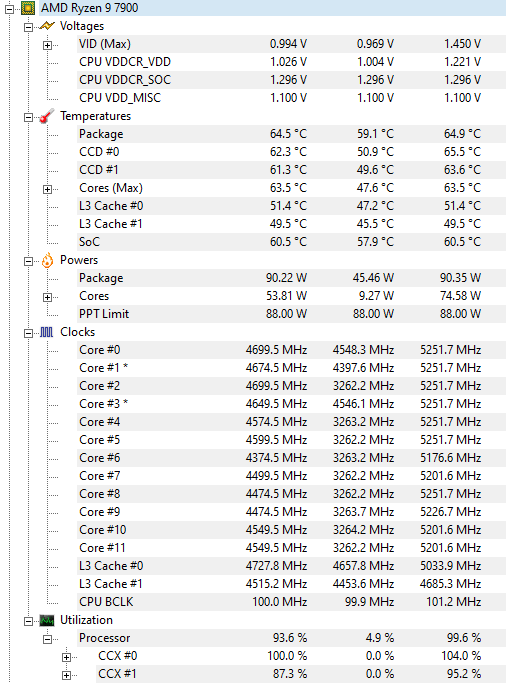506x683 pixels.
Task: Select the Core #1 * clock row
Action: point(291,368)
